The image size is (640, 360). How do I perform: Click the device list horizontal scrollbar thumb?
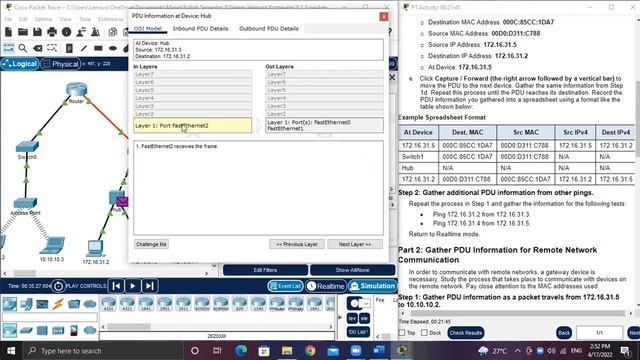coord(129,327)
